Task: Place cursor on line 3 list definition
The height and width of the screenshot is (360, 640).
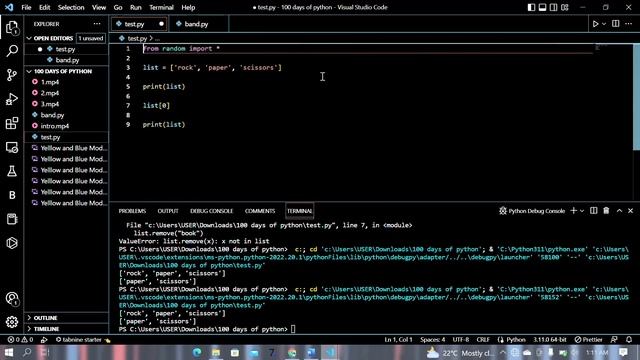Action: pyautogui.click(x=212, y=68)
